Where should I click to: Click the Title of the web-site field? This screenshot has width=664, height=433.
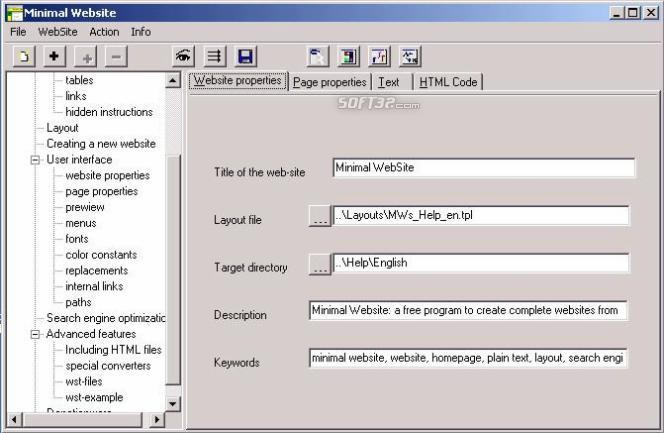(x=484, y=168)
